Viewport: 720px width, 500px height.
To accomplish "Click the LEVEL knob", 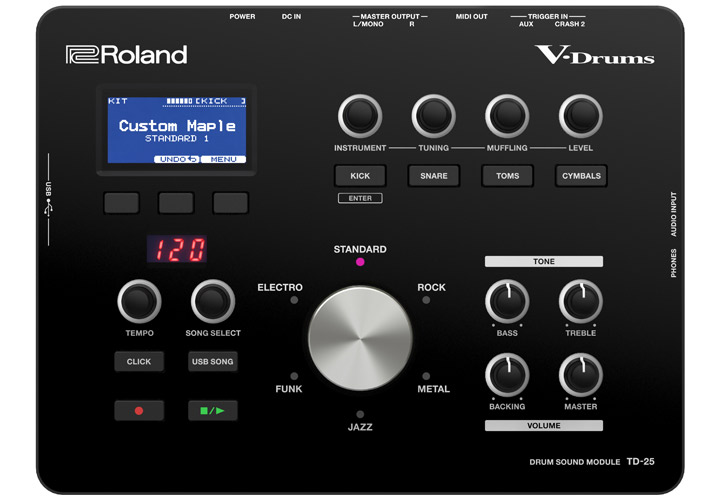I will [581, 116].
